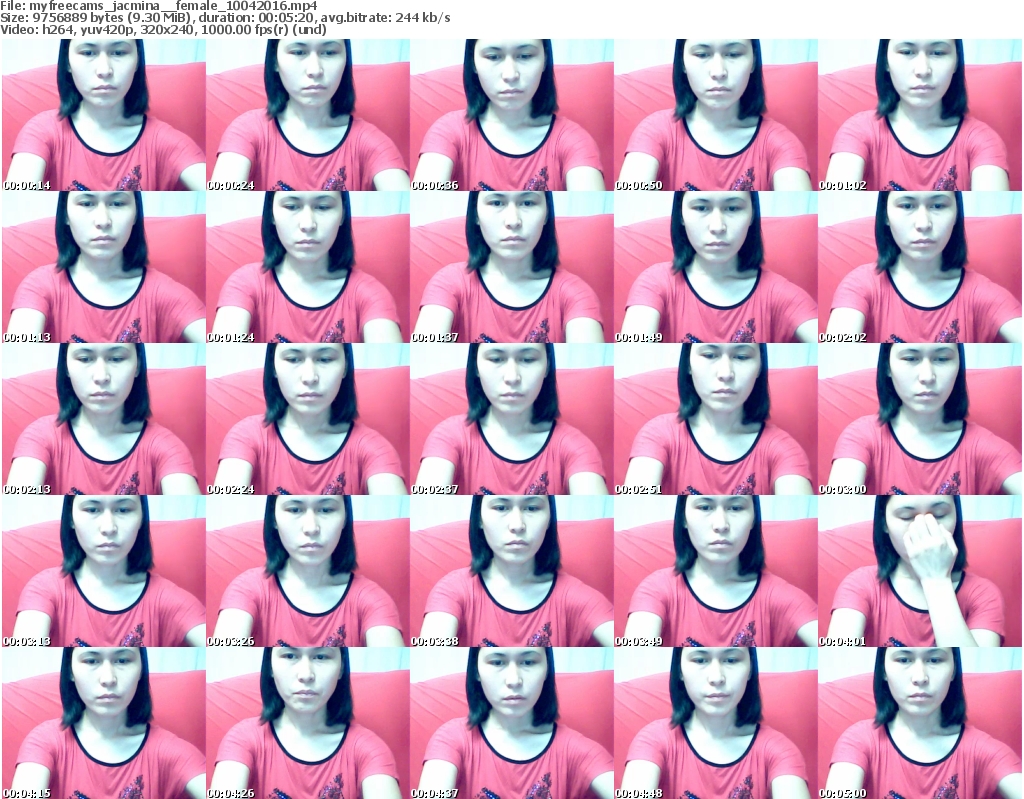The height and width of the screenshot is (799, 1024).
Task: Select the 00:04:01 frame with raised hand
Action: 919,571
